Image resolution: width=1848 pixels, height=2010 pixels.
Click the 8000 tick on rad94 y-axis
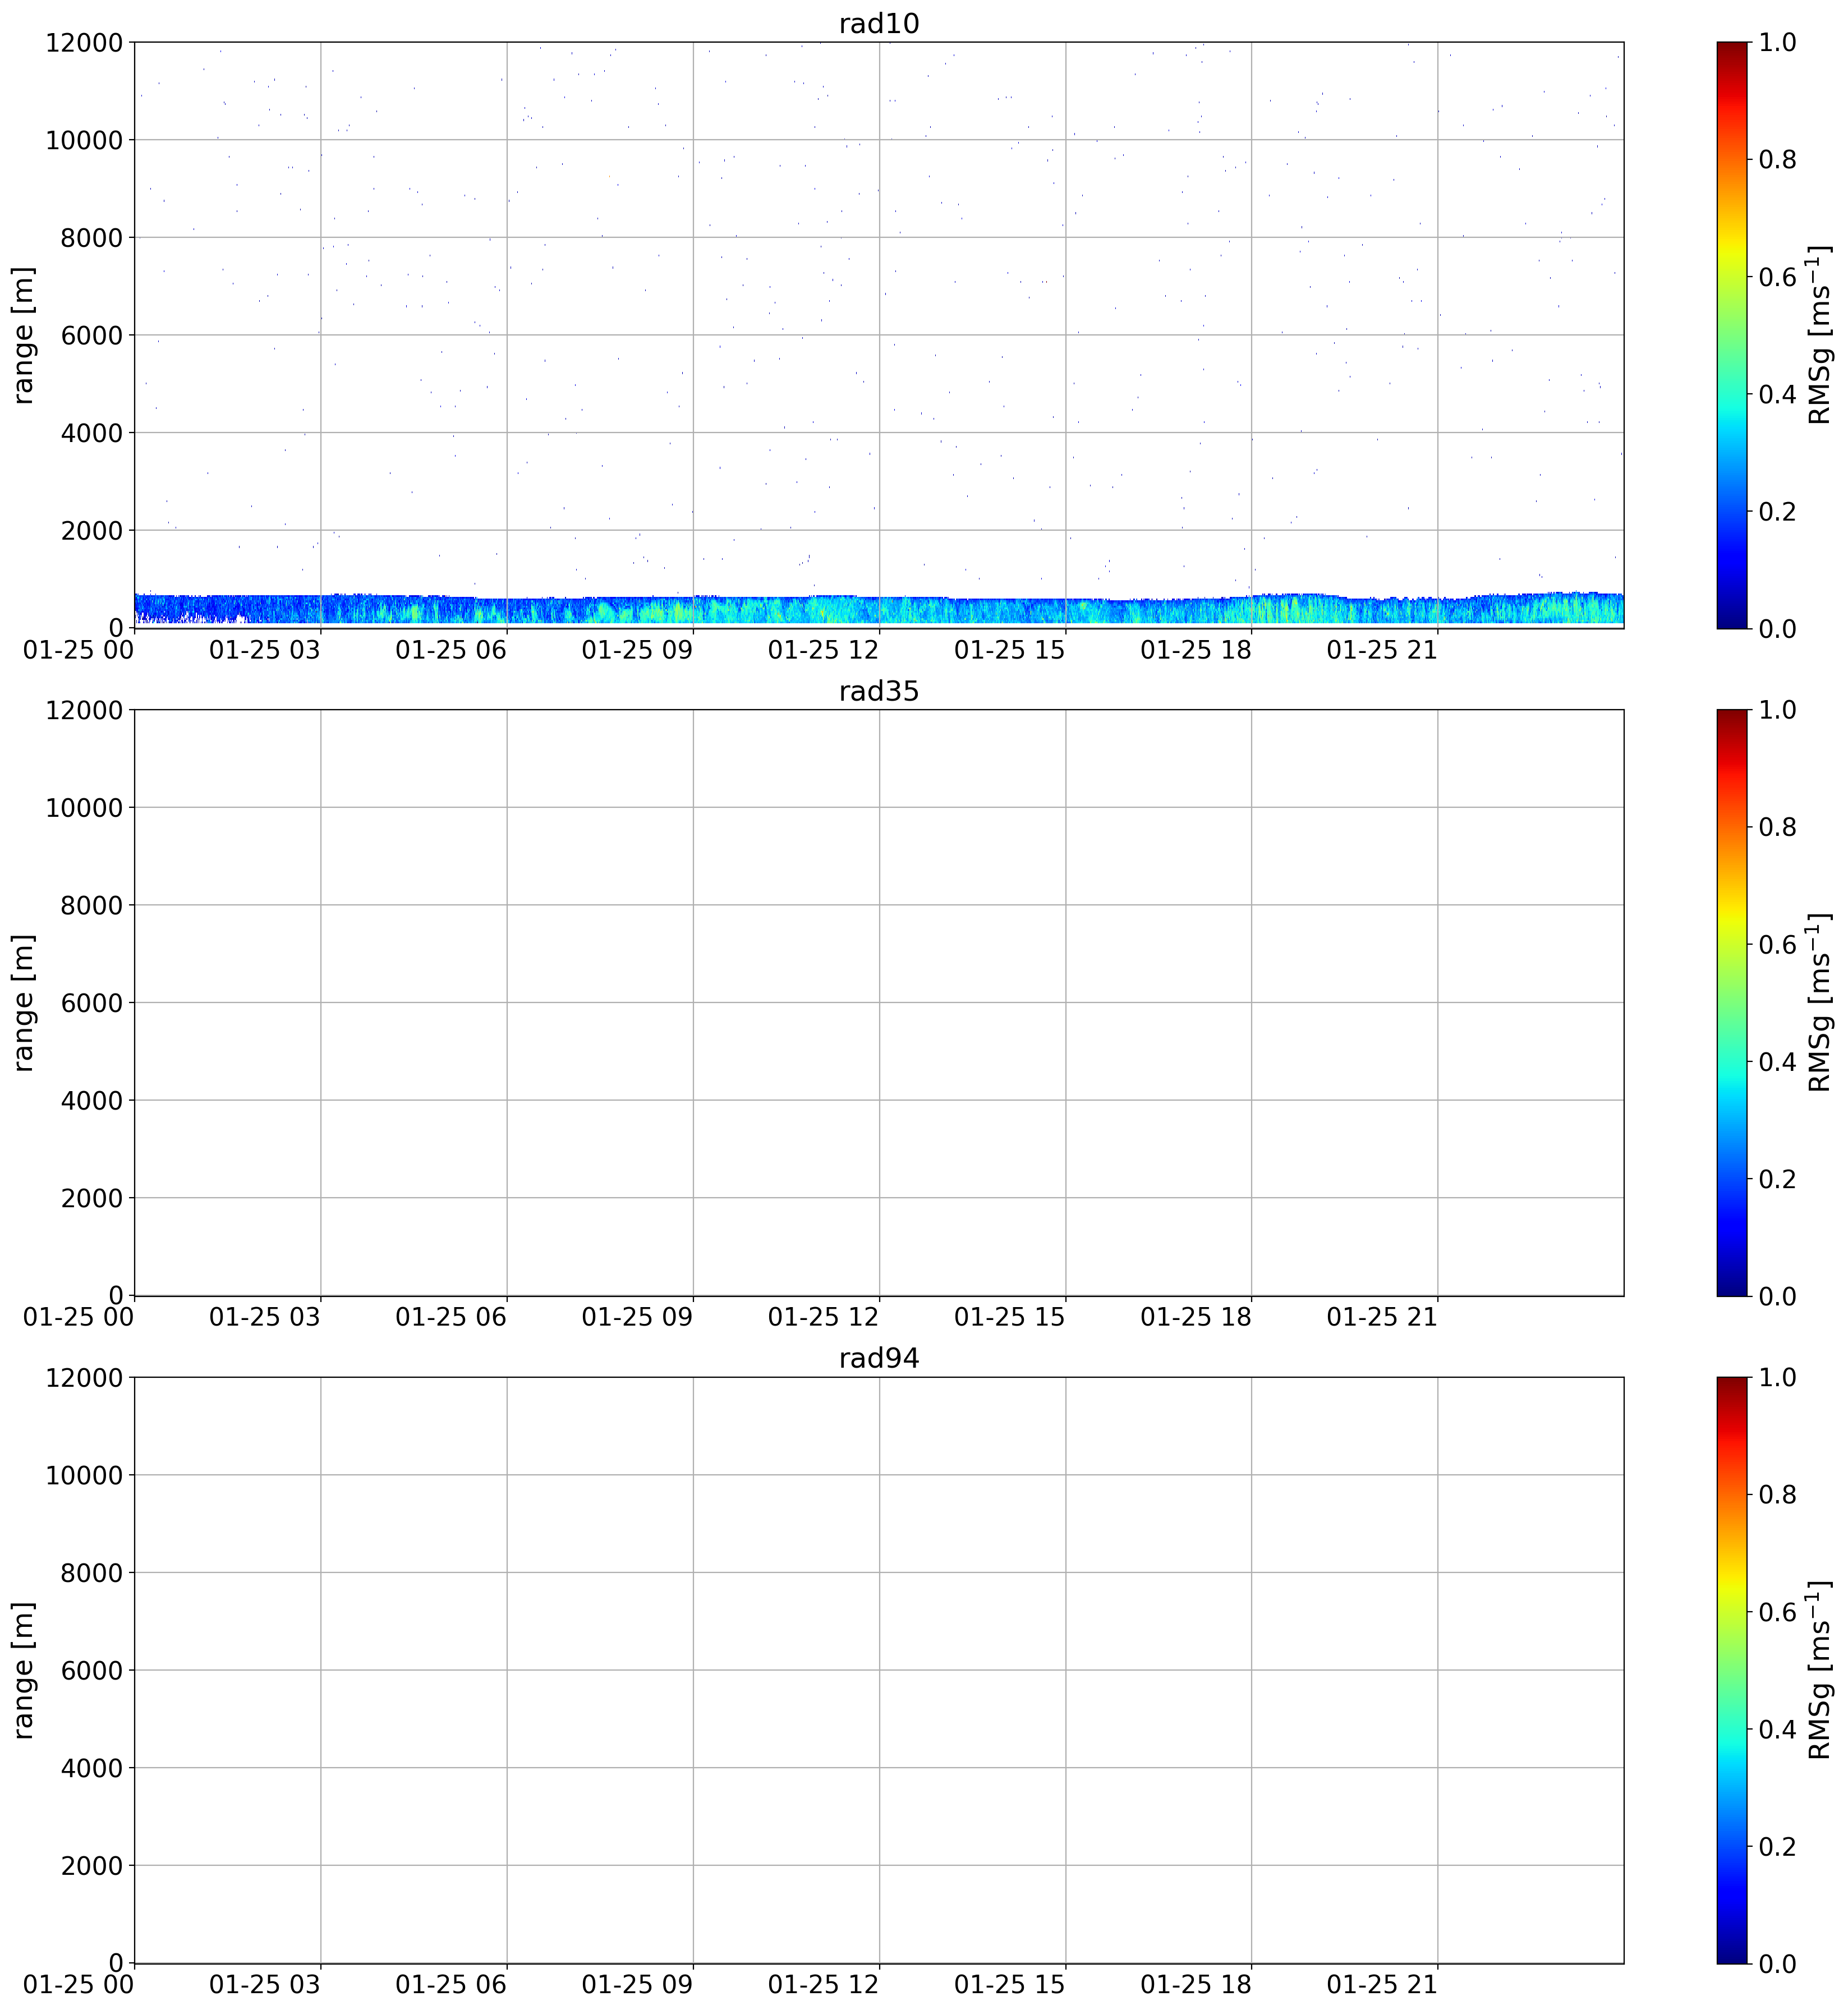click(92, 1573)
